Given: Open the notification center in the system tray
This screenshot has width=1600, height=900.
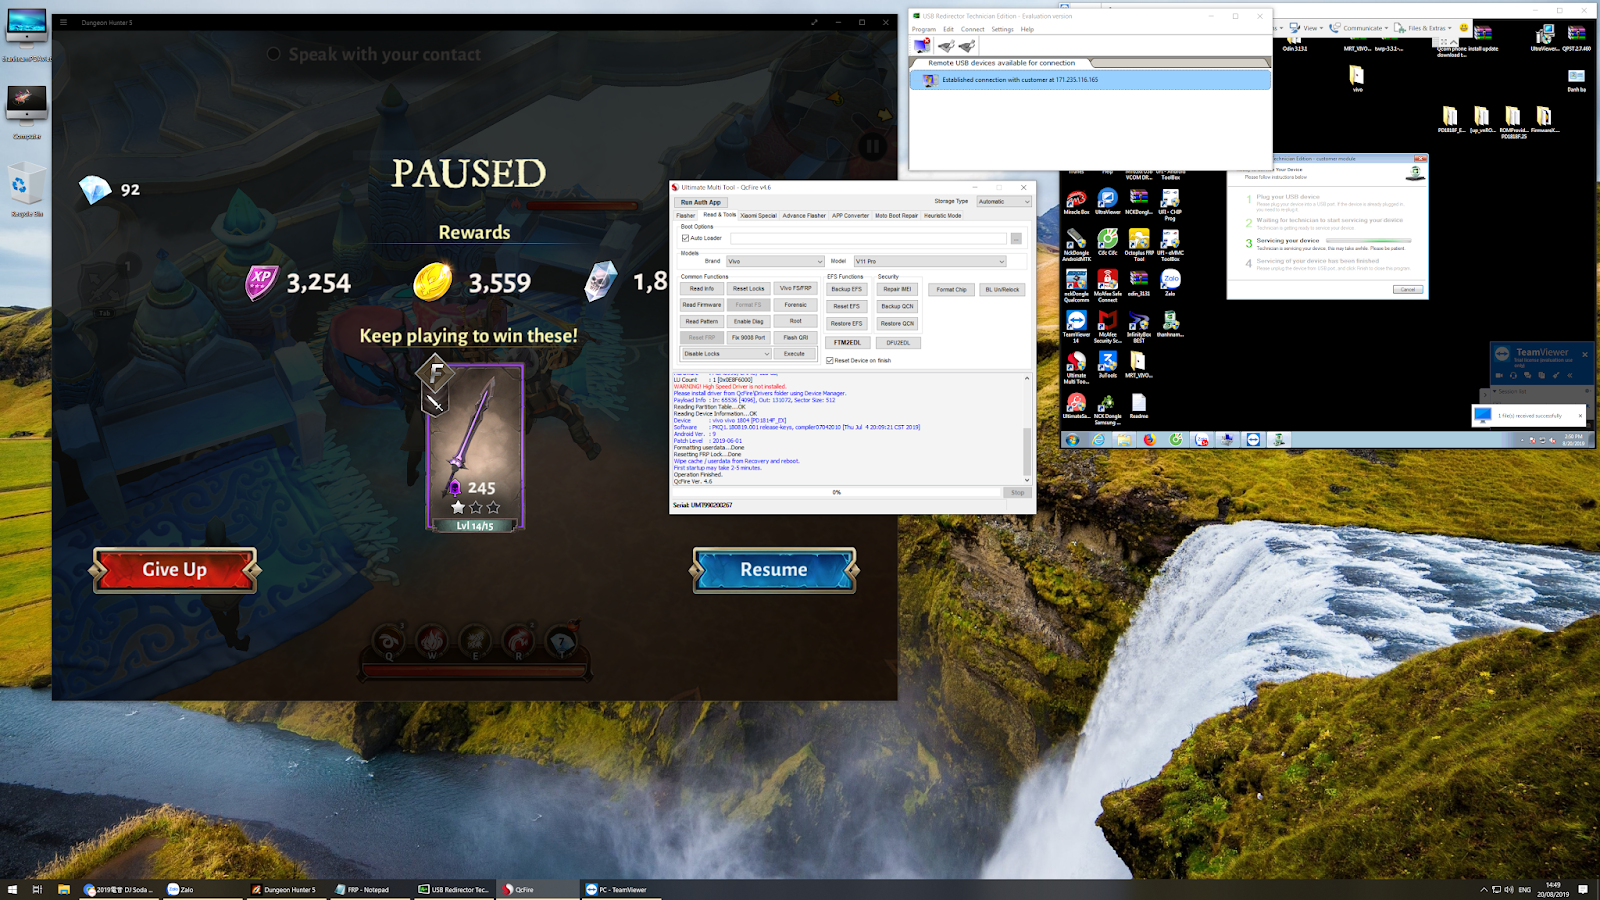Looking at the screenshot, I should (x=1583, y=889).
